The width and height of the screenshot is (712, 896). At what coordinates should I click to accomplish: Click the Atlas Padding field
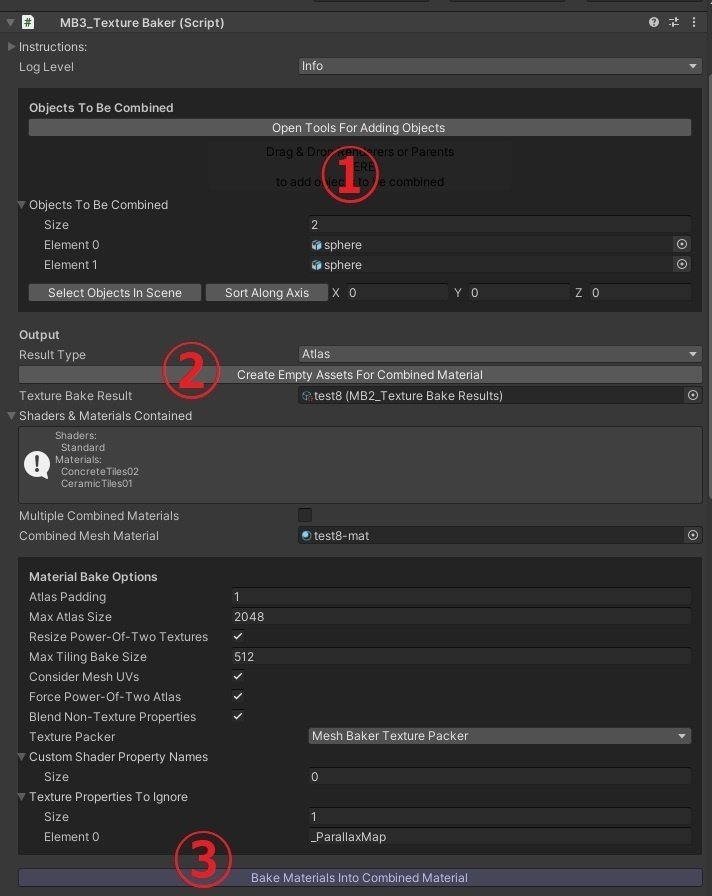tap(461, 597)
